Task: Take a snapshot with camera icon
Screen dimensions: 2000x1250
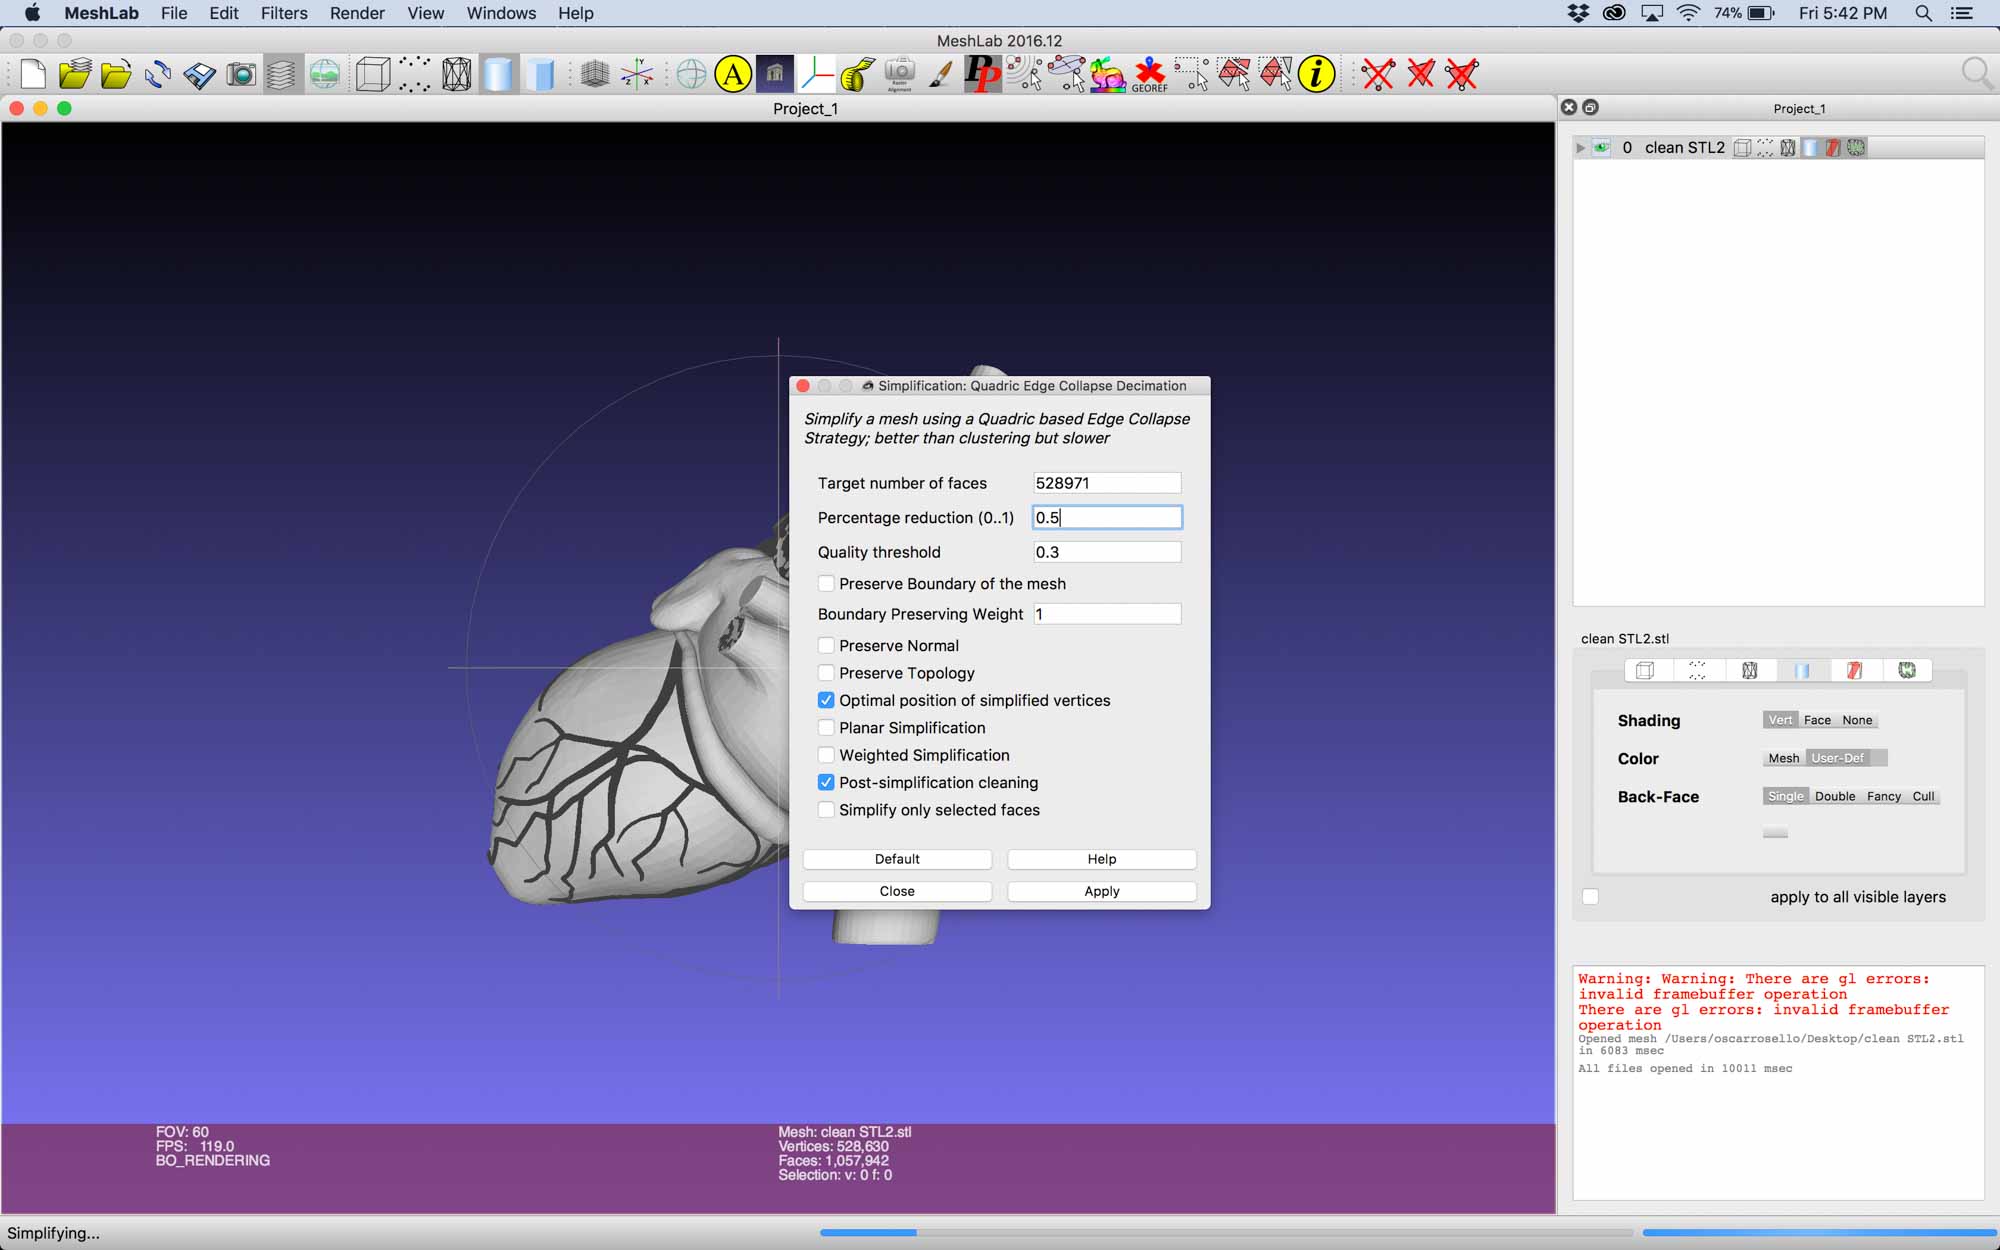Action: click(x=241, y=74)
